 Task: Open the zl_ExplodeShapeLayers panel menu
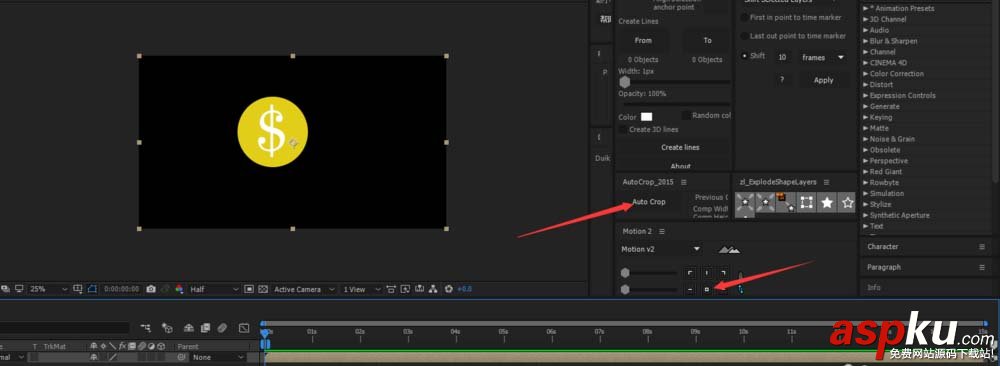tap(826, 182)
